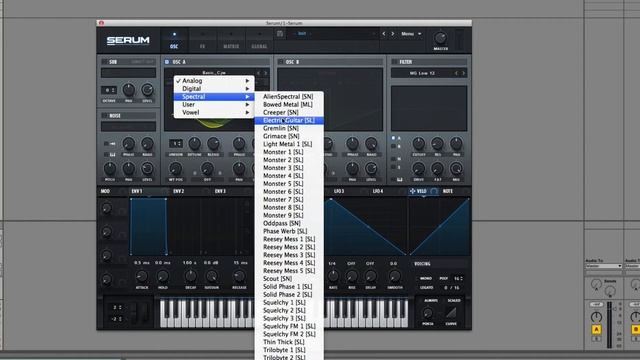Click the ENV 1 ATTACK knob
The width and height of the screenshot is (640, 360).
coord(142,277)
